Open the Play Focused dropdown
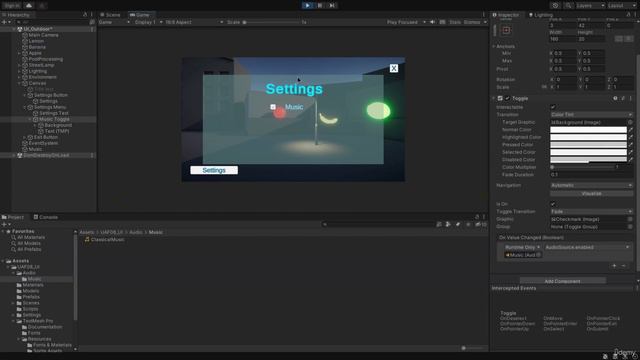 tap(406, 22)
